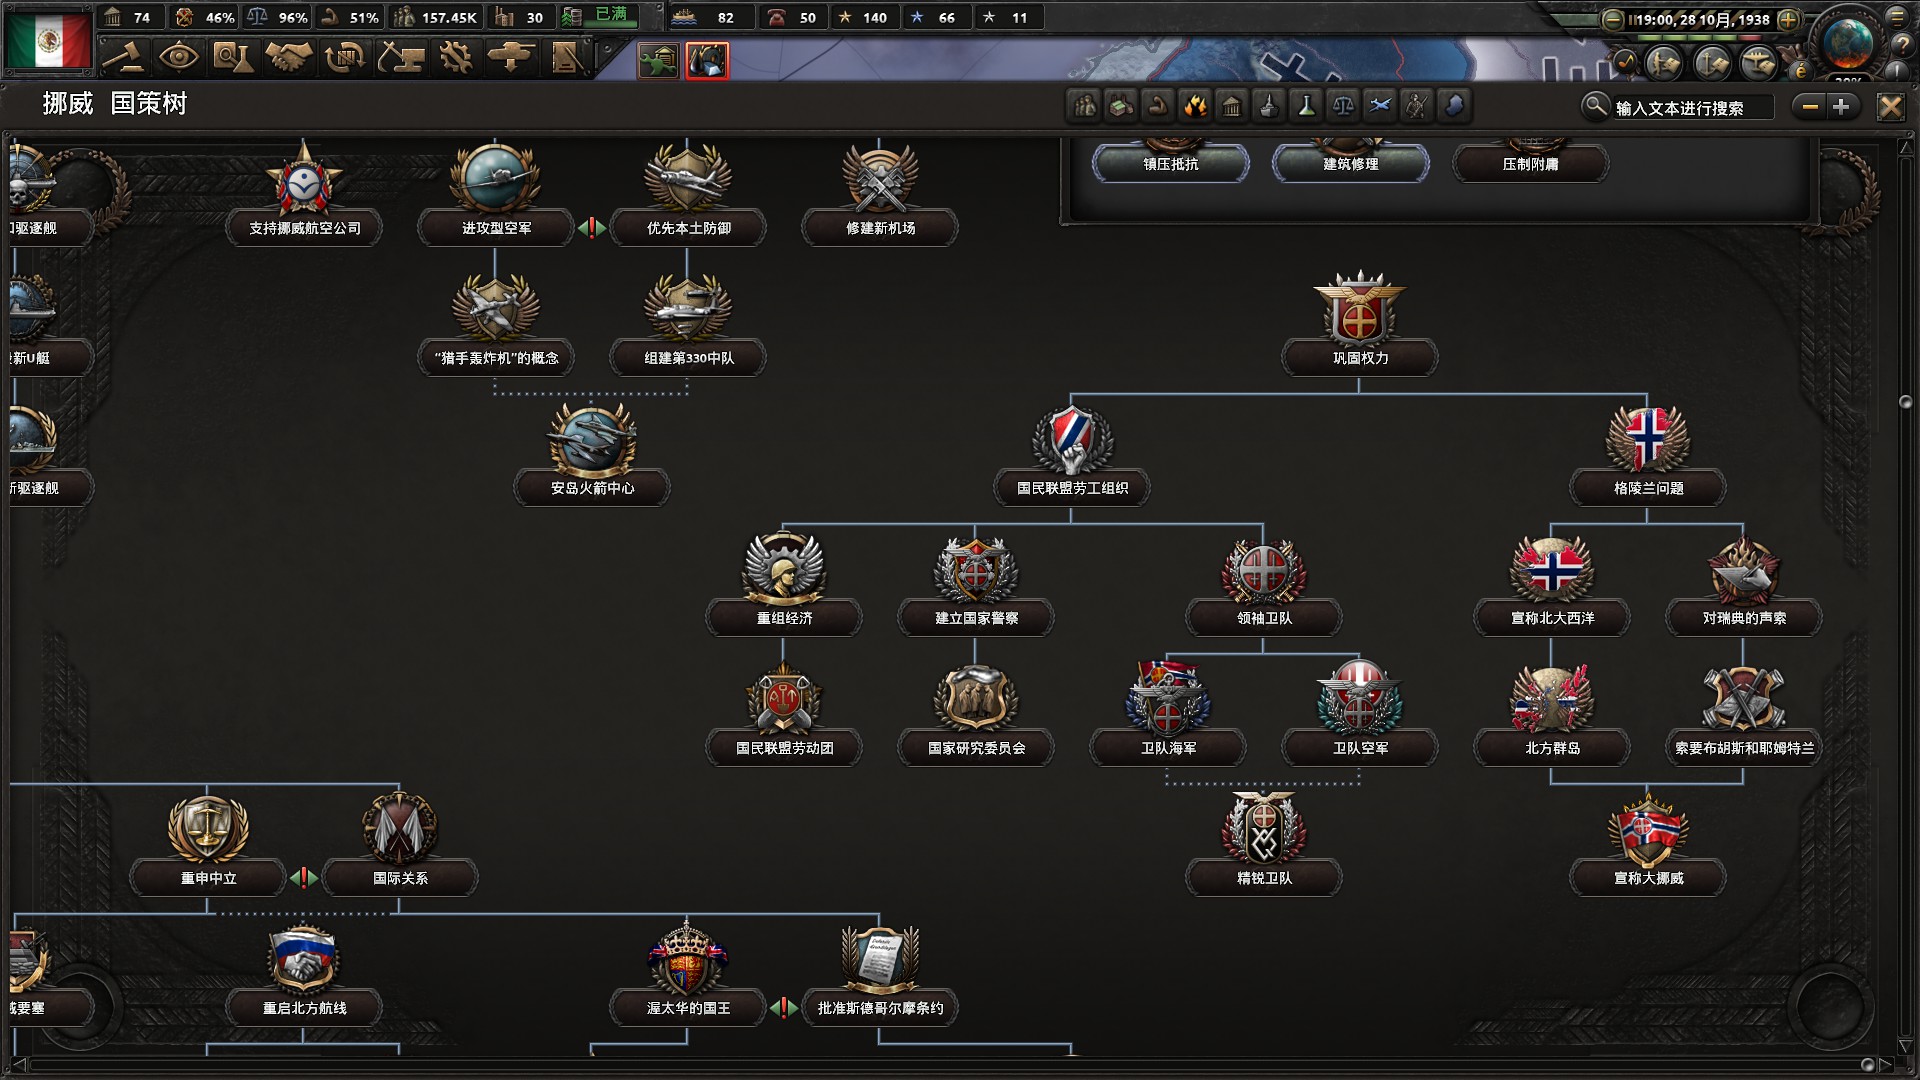Select the red-highlighted resources map mode icon
The image size is (1920, 1080).
tap(707, 61)
